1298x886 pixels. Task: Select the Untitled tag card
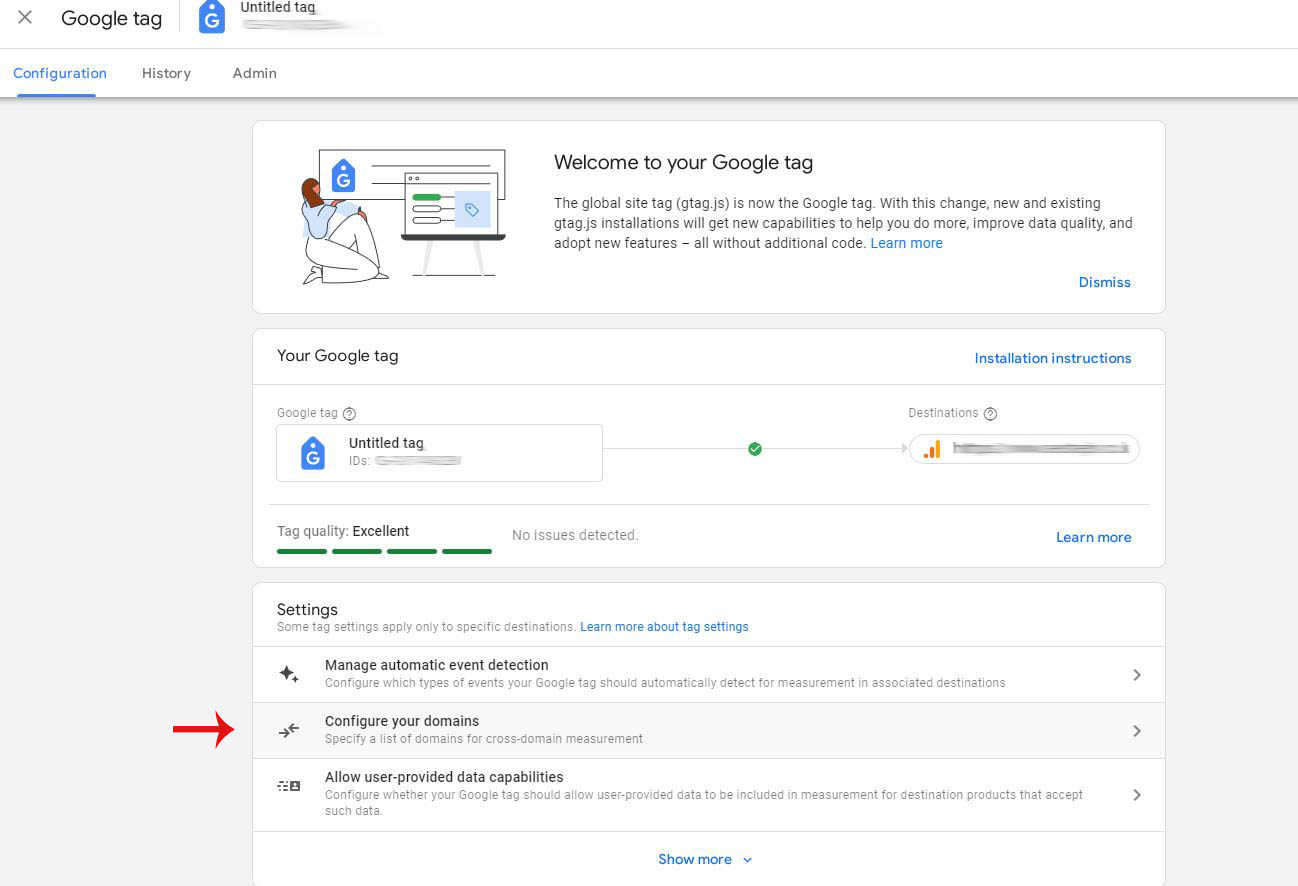[x=440, y=453]
